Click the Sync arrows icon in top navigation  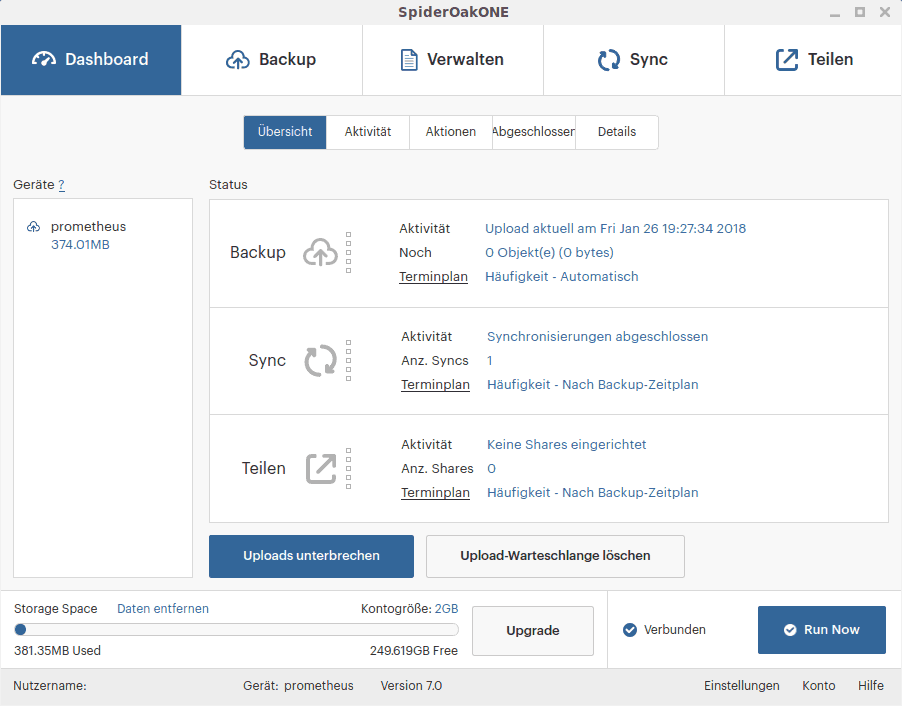pos(609,60)
